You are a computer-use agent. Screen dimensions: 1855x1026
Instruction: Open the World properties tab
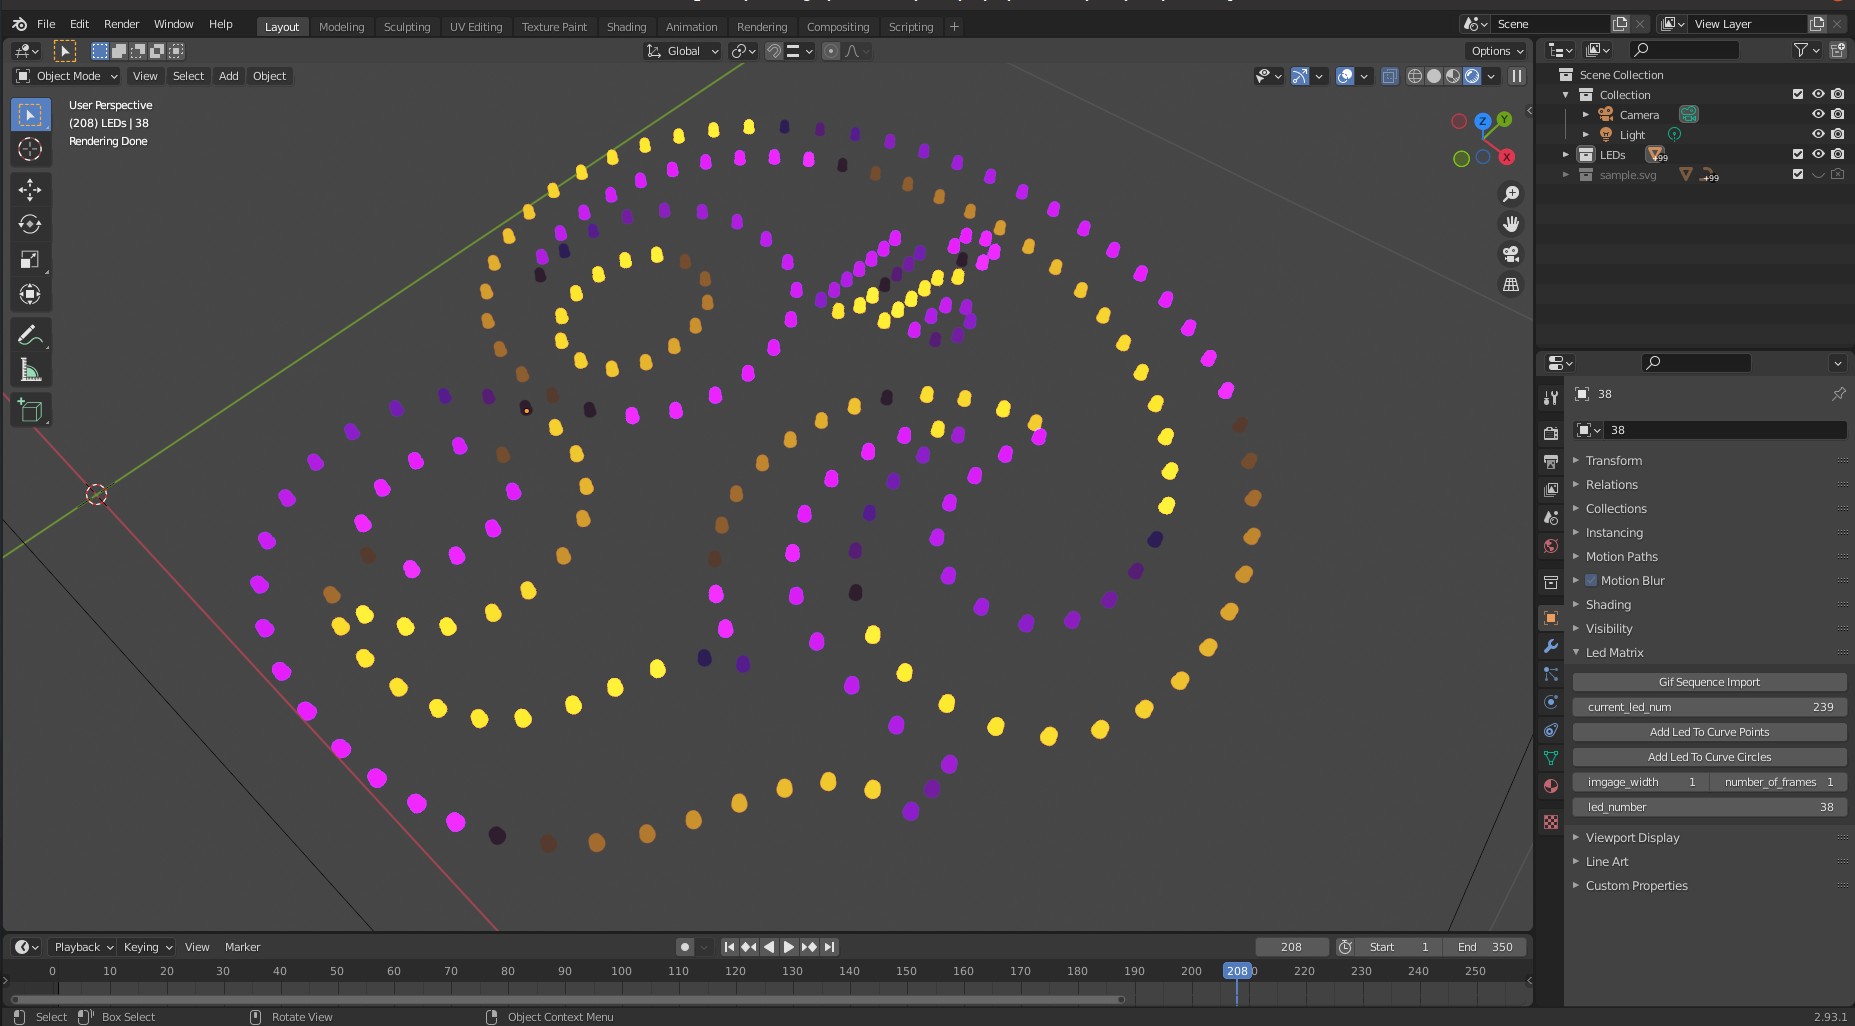click(1551, 546)
